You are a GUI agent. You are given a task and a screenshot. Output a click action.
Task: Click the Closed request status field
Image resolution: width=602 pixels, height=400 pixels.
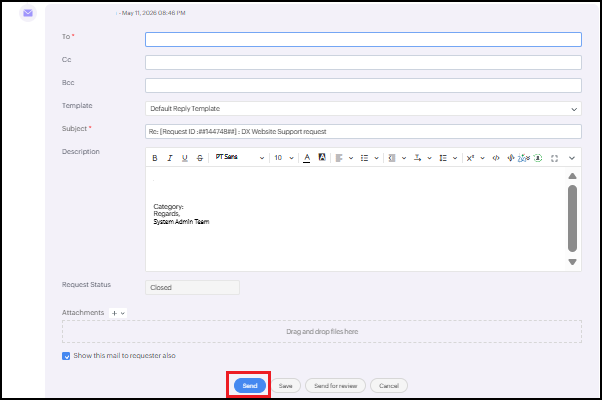(192, 288)
